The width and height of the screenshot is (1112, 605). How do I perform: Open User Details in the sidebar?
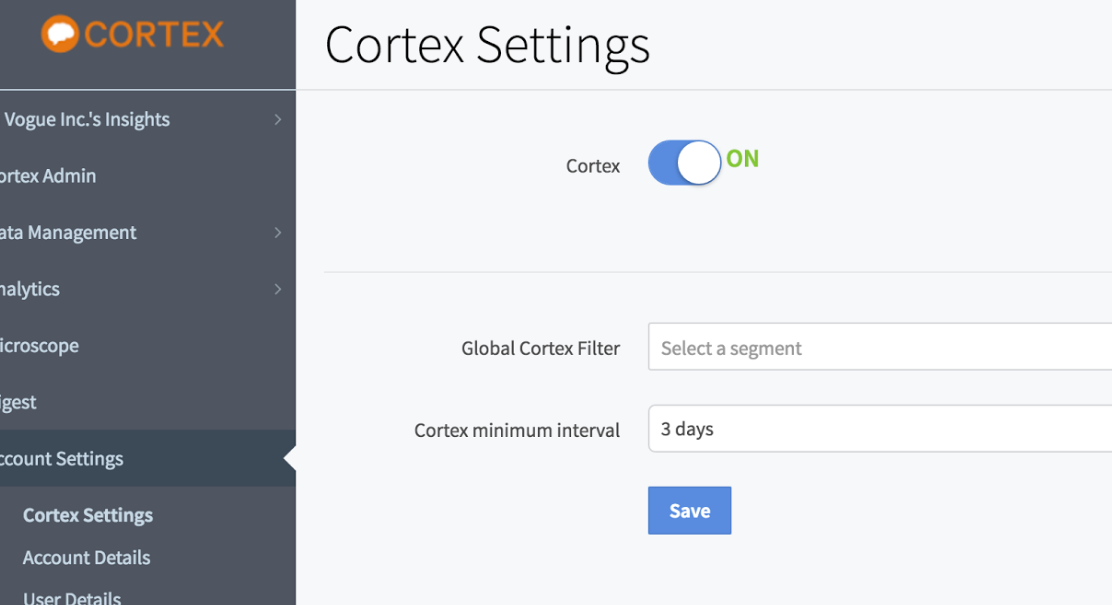coord(72,597)
